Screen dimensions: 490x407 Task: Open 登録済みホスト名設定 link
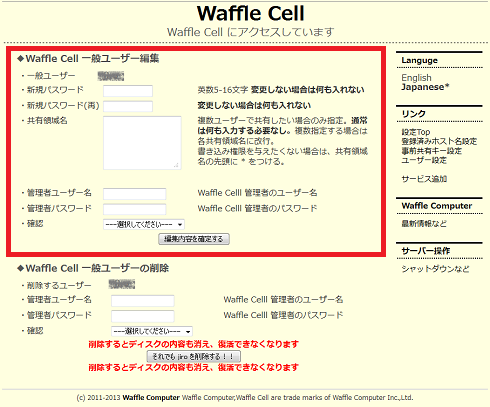(x=439, y=141)
